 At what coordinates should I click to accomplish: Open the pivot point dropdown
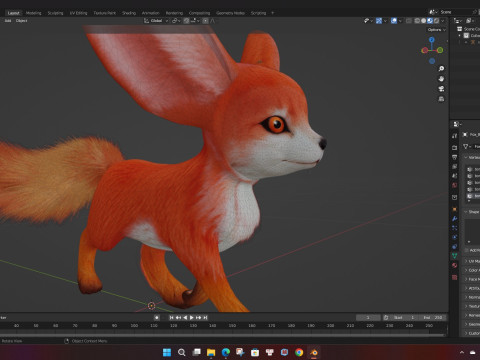coord(176,21)
